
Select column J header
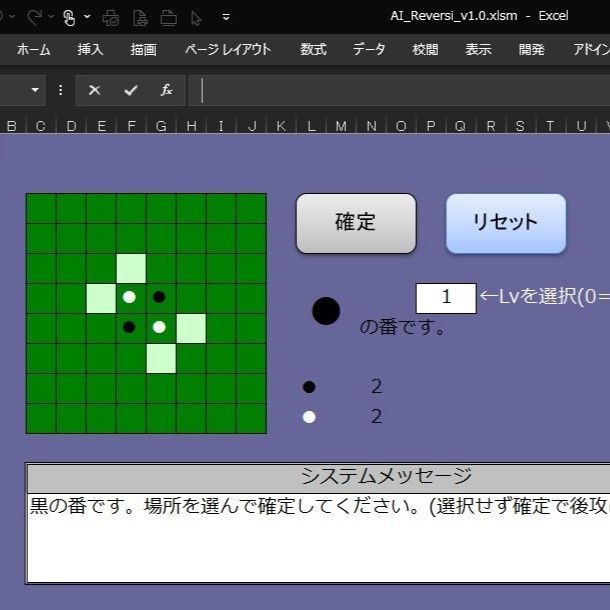(x=252, y=126)
